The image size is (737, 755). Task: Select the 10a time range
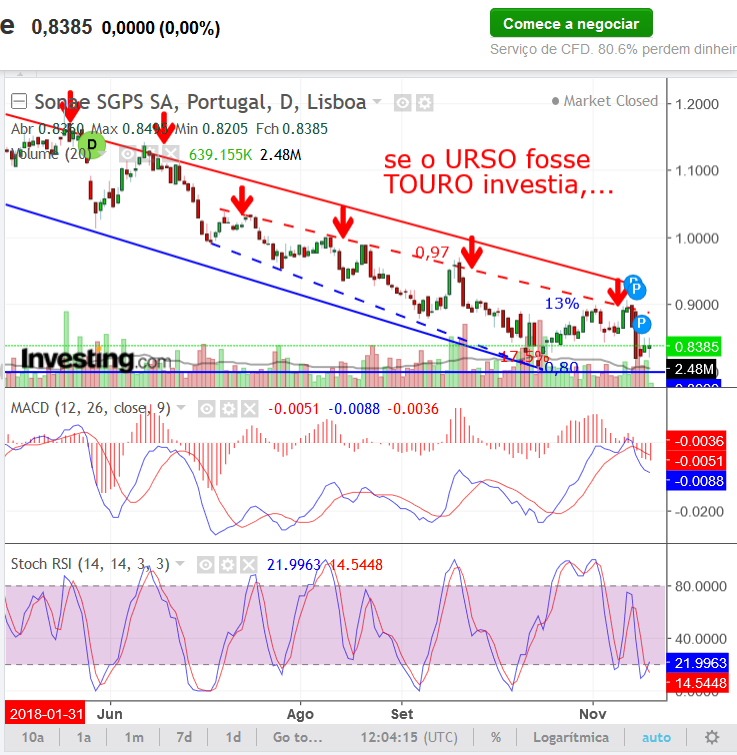(x=33, y=737)
